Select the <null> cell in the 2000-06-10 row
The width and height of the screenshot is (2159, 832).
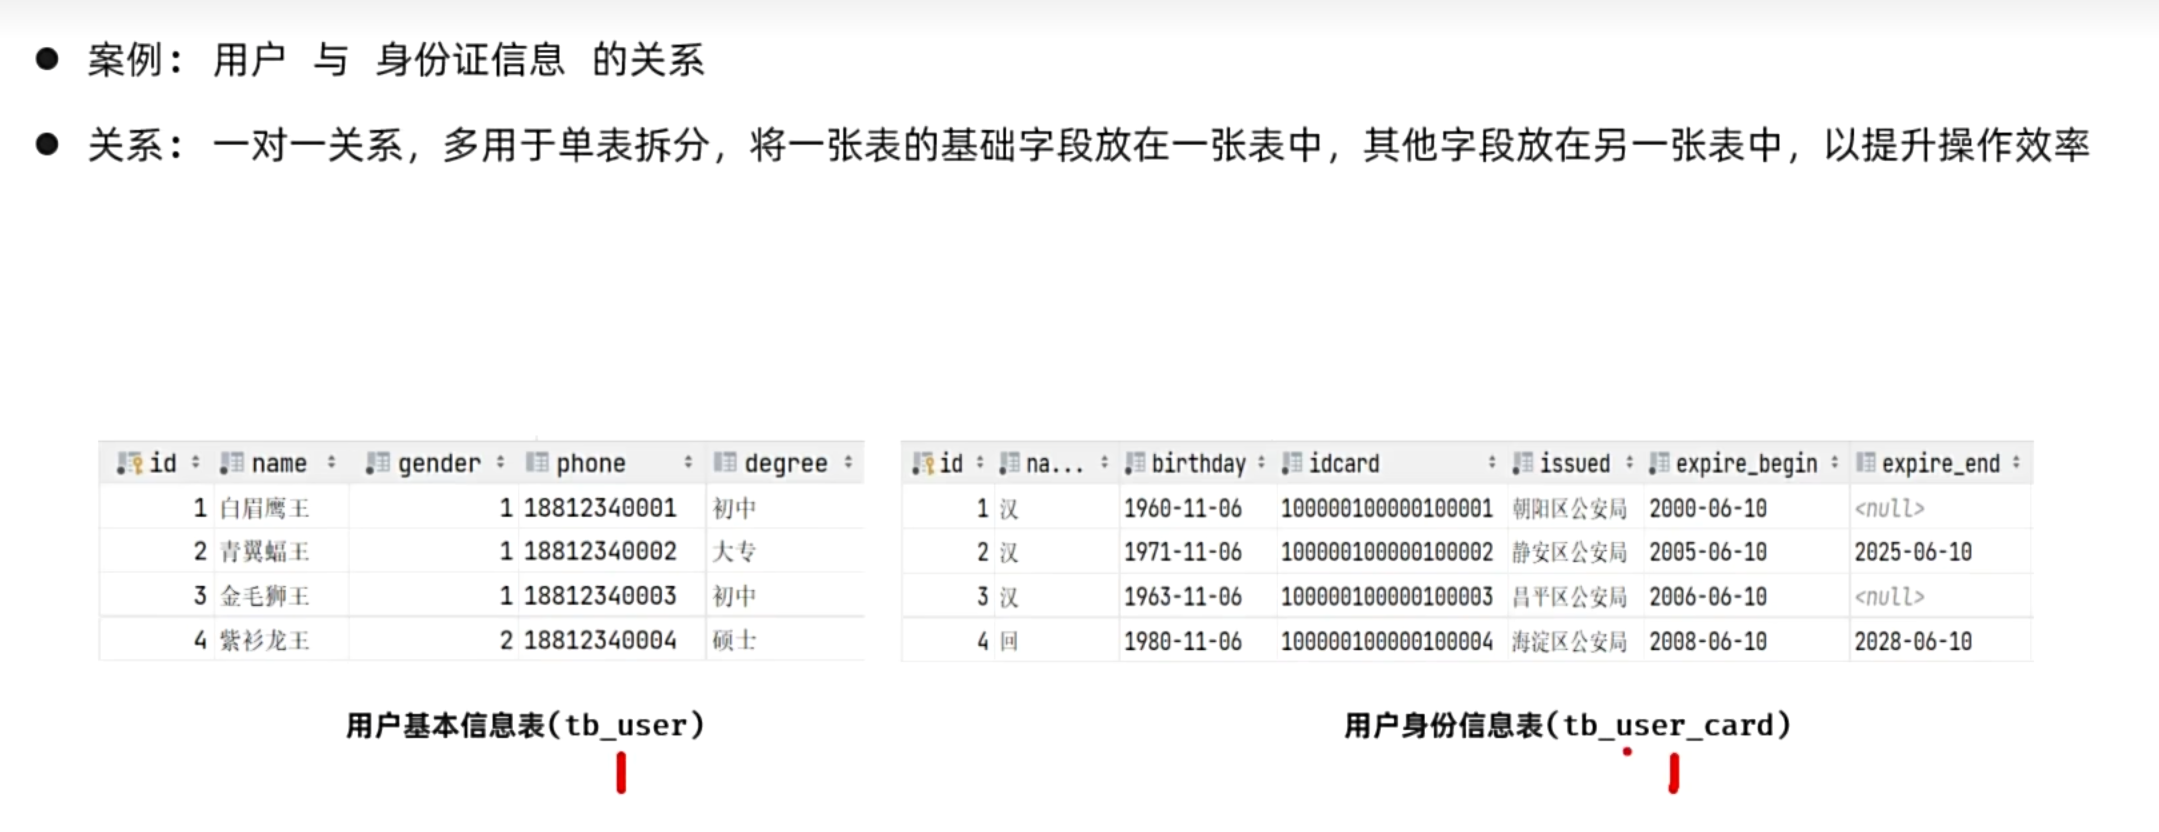pos(1889,509)
